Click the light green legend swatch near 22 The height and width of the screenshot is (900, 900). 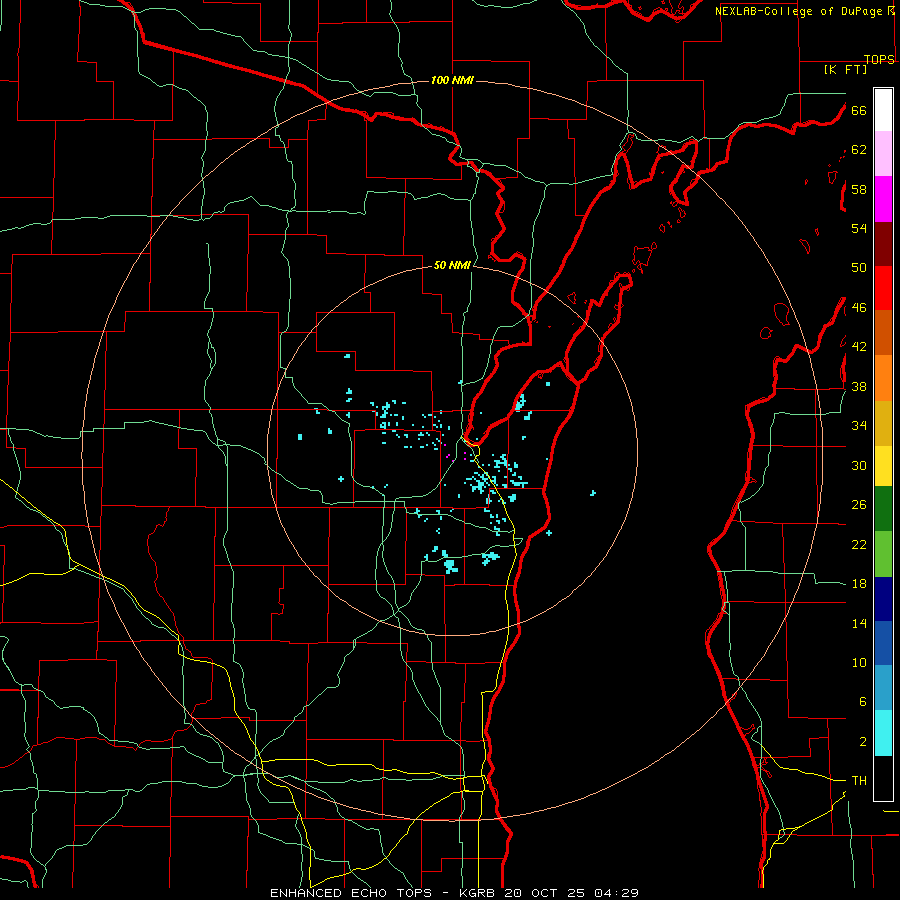point(883,554)
